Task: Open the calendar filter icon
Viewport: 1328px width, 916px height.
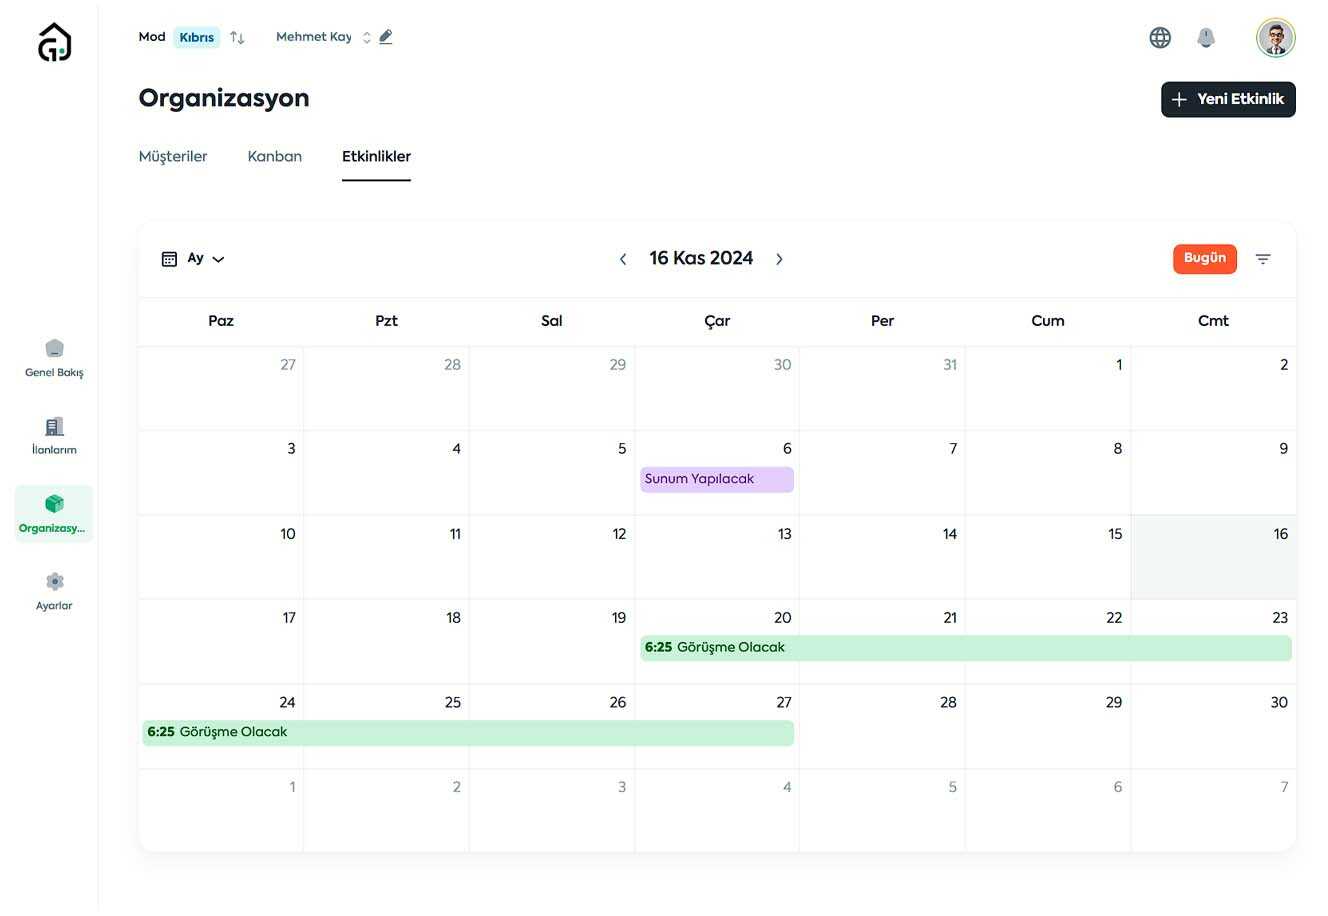Action: (1263, 259)
